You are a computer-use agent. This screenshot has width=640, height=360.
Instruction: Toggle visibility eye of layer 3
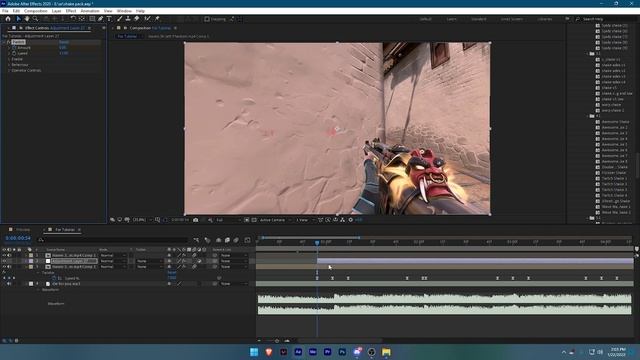4,267
